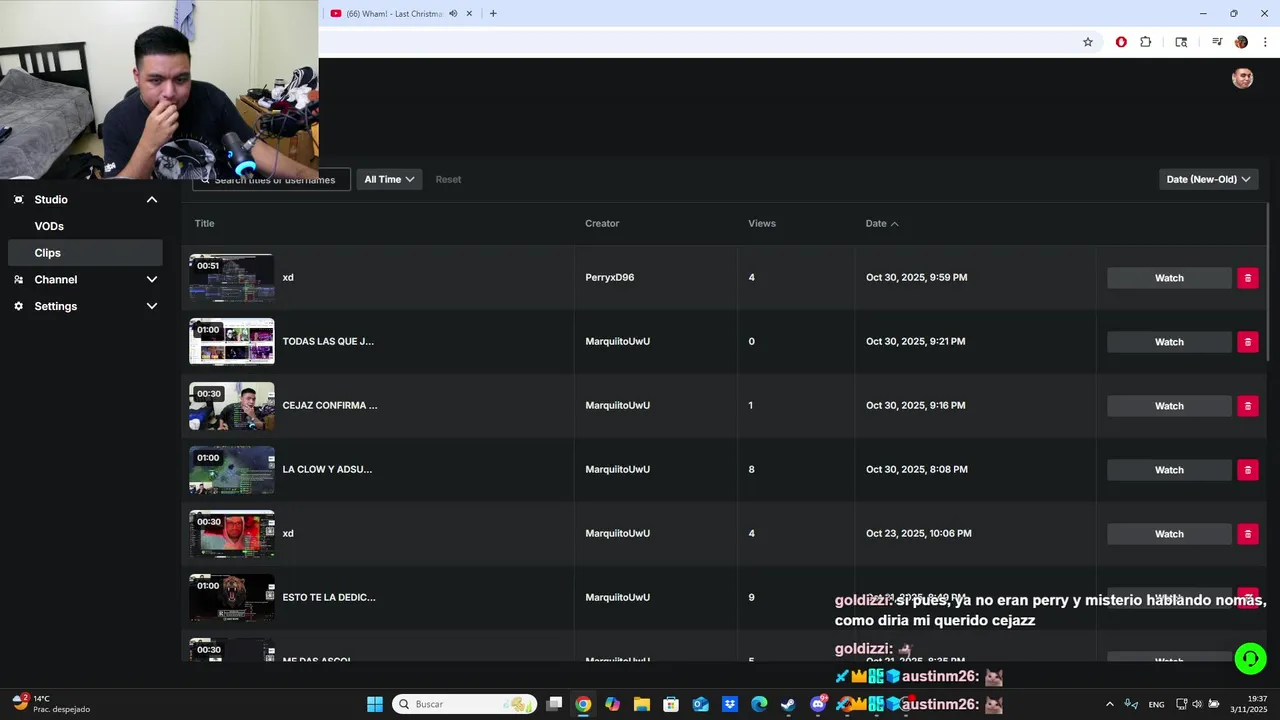The height and width of the screenshot is (720, 1280).
Task: Click the Title column header
Action: click(204, 223)
